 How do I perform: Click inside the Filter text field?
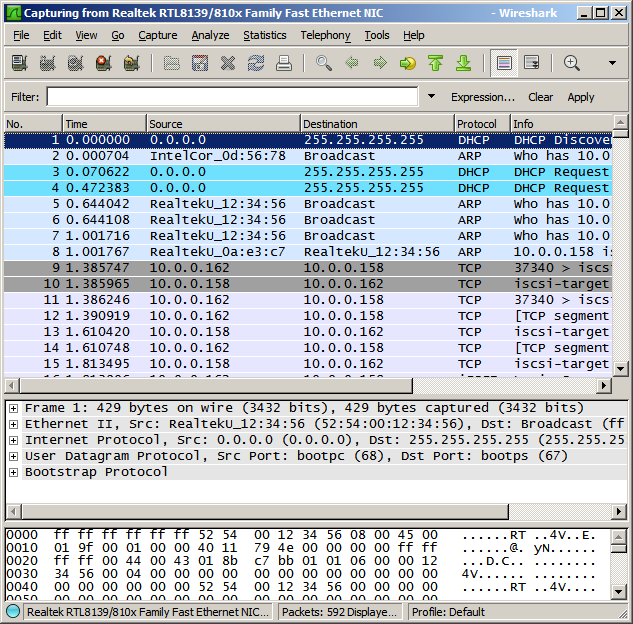232,97
